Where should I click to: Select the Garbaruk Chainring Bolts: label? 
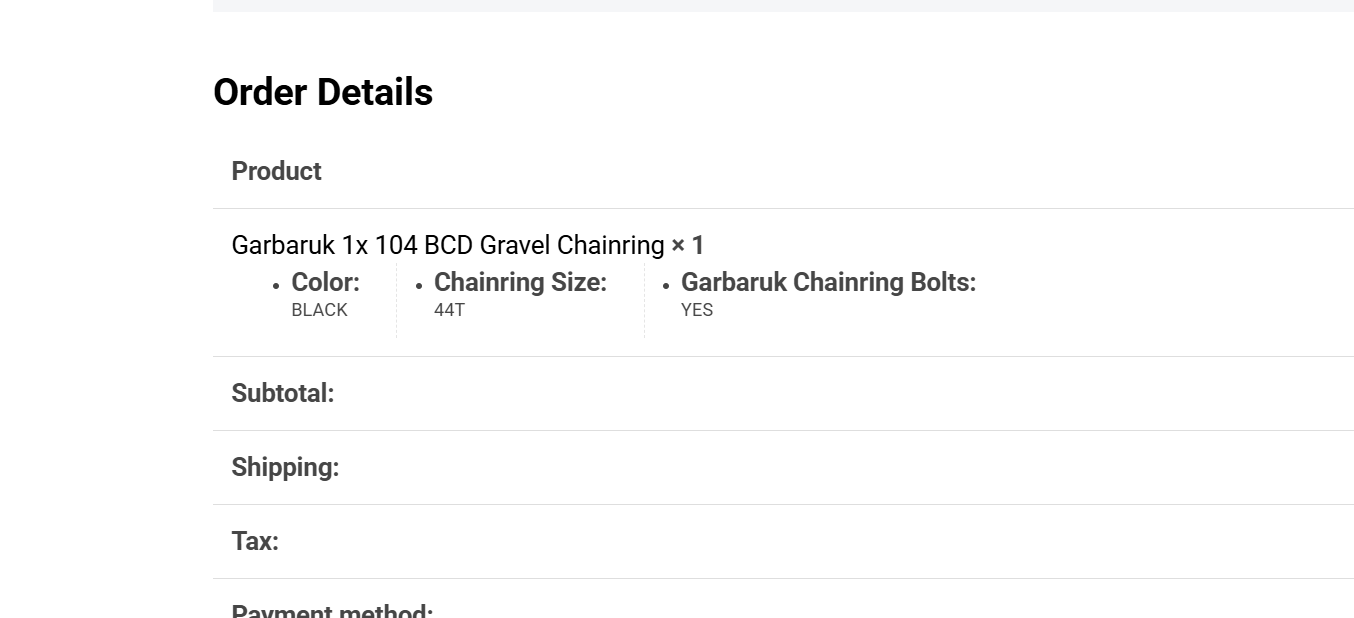(x=828, y=282)
